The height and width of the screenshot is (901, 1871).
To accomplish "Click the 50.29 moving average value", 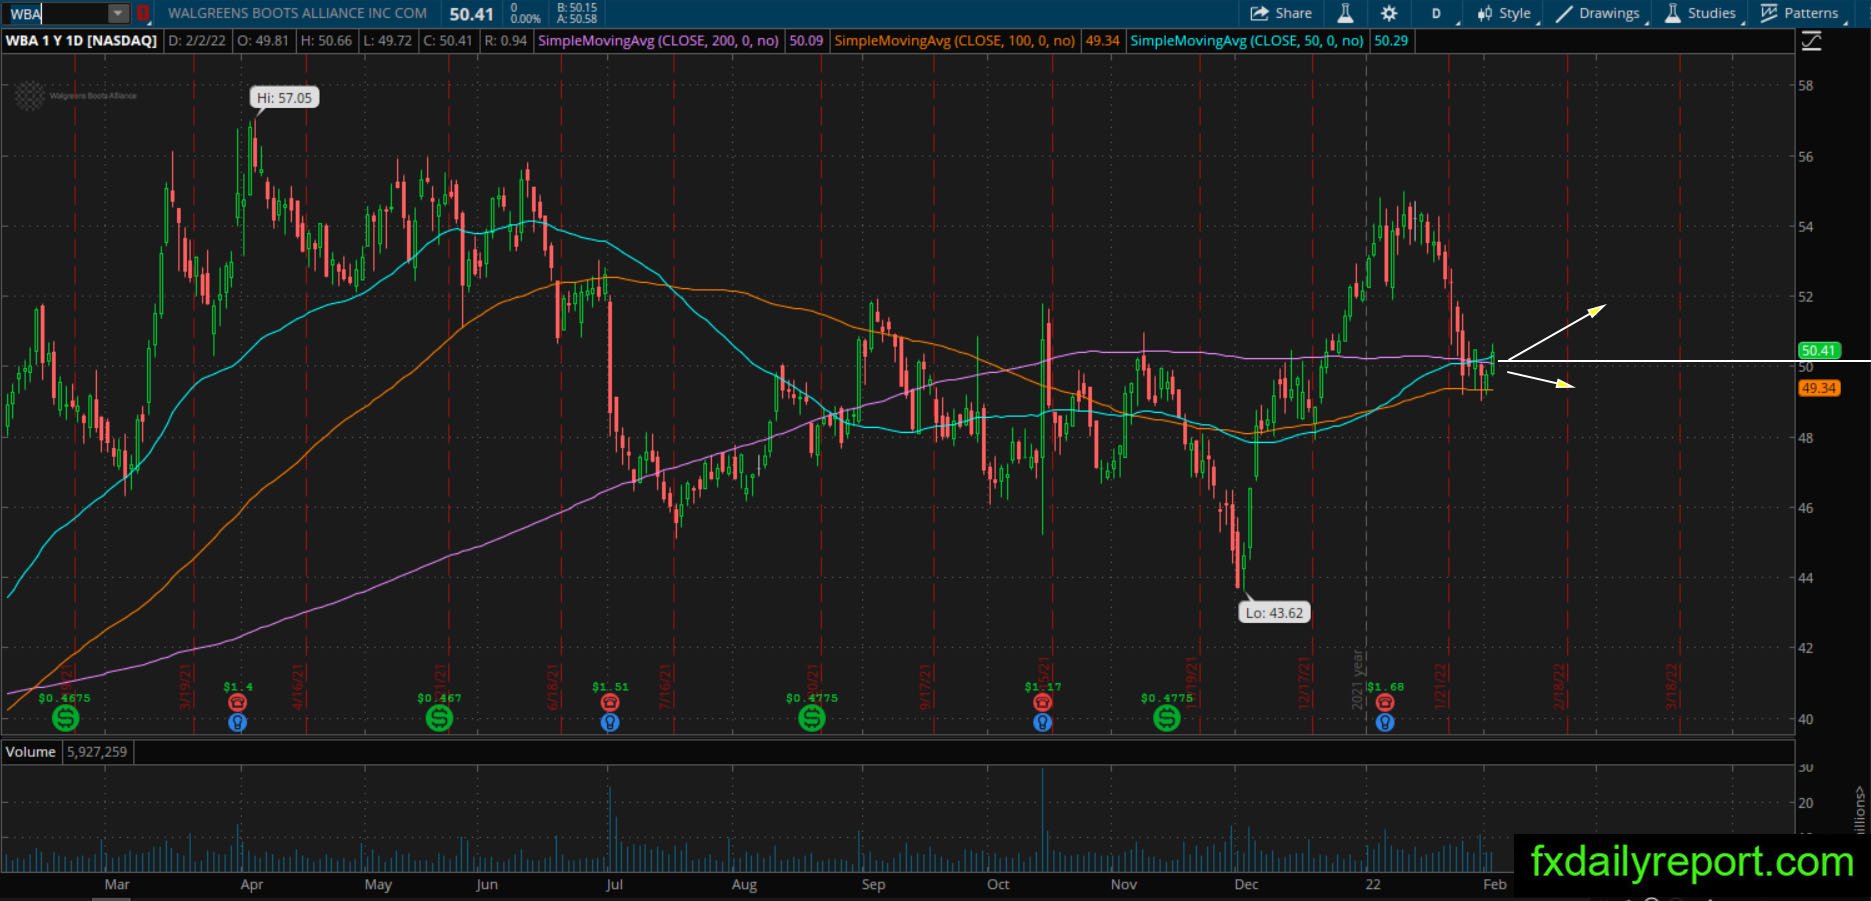I will (x=1391, y=41).
